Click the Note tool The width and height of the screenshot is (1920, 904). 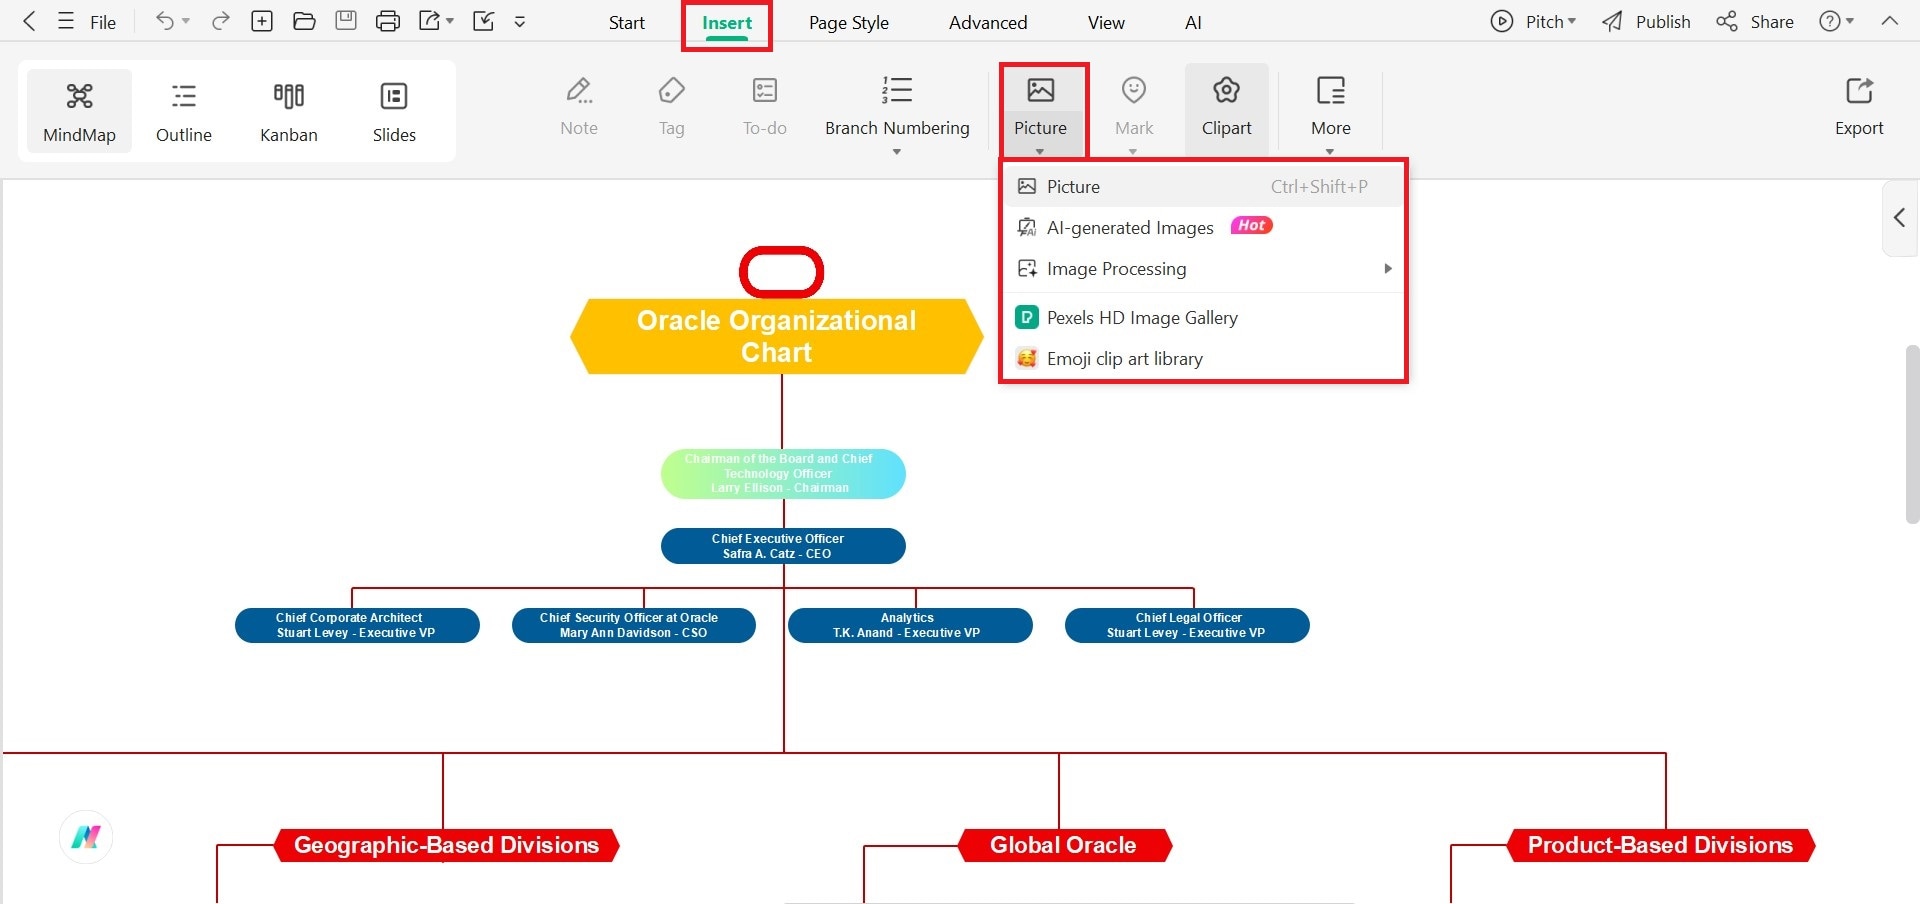coord(579,106)
